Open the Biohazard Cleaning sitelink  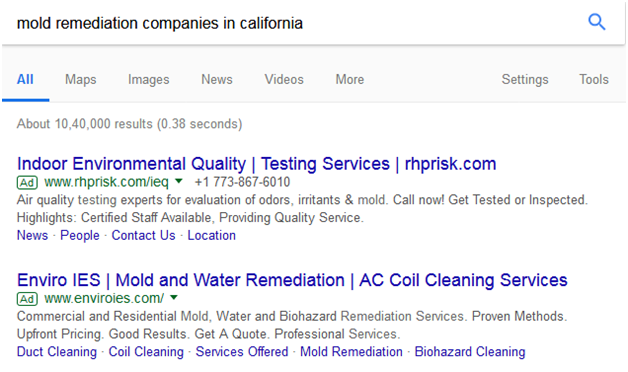tap(470, 352)
